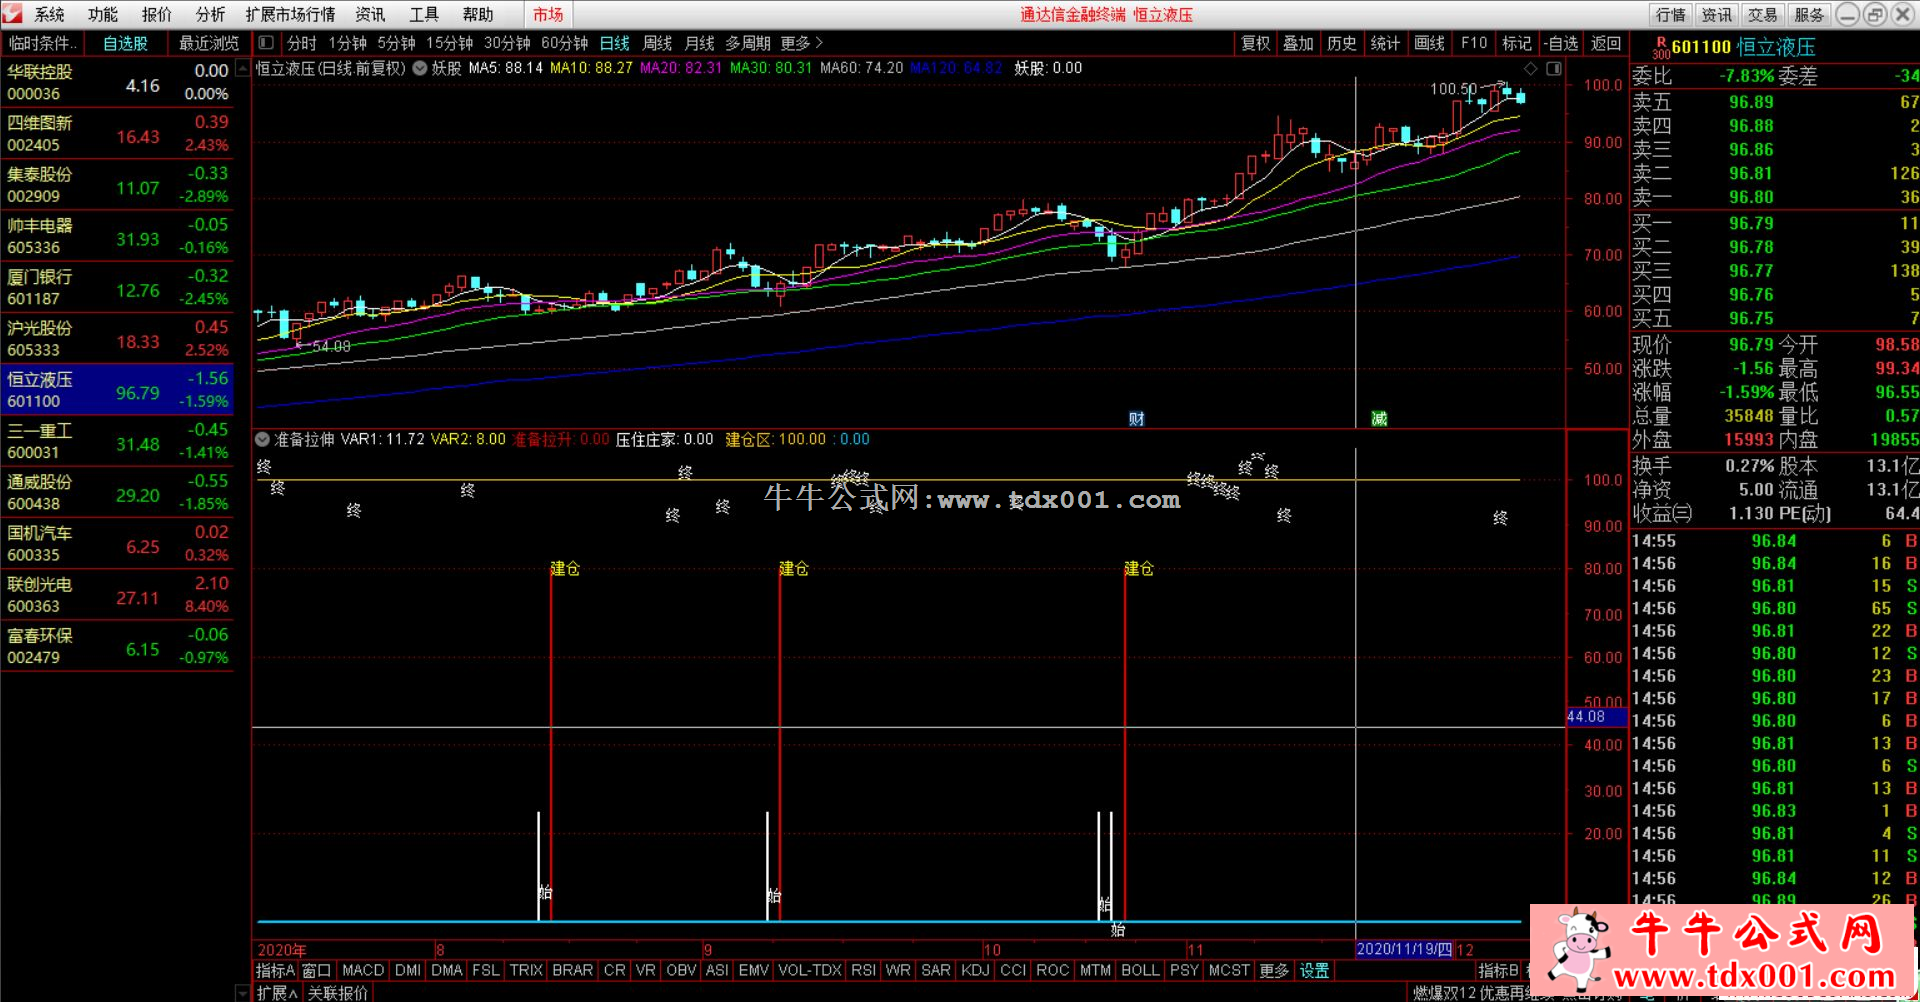Click the round indicator icon beside 妖股

(420, 68)
